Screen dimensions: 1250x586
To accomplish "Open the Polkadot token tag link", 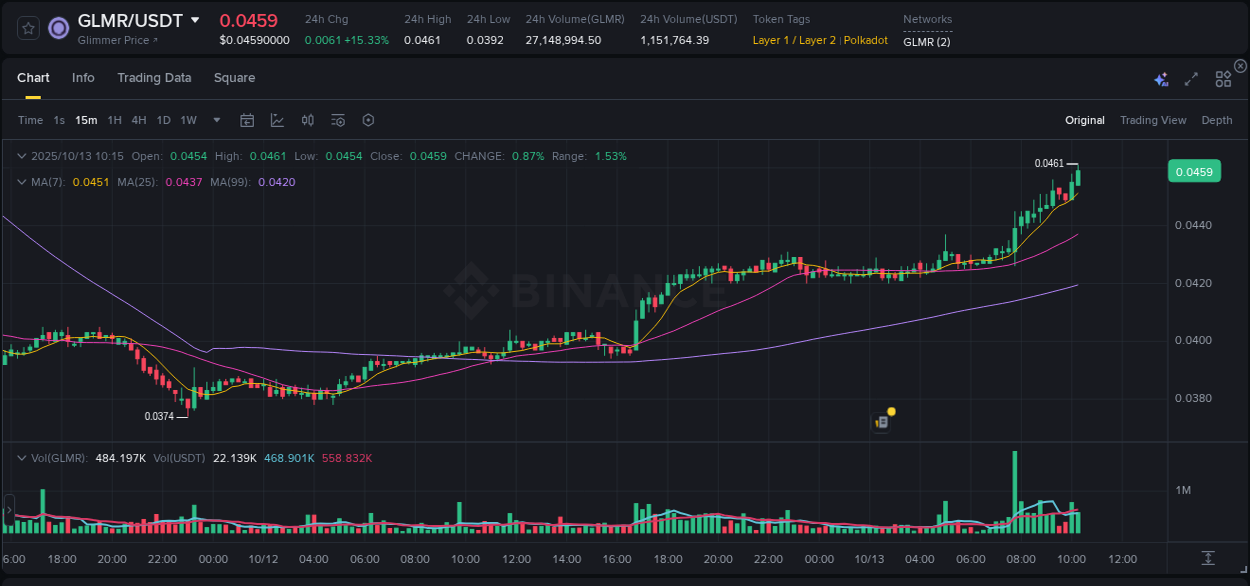I will 865,40.
